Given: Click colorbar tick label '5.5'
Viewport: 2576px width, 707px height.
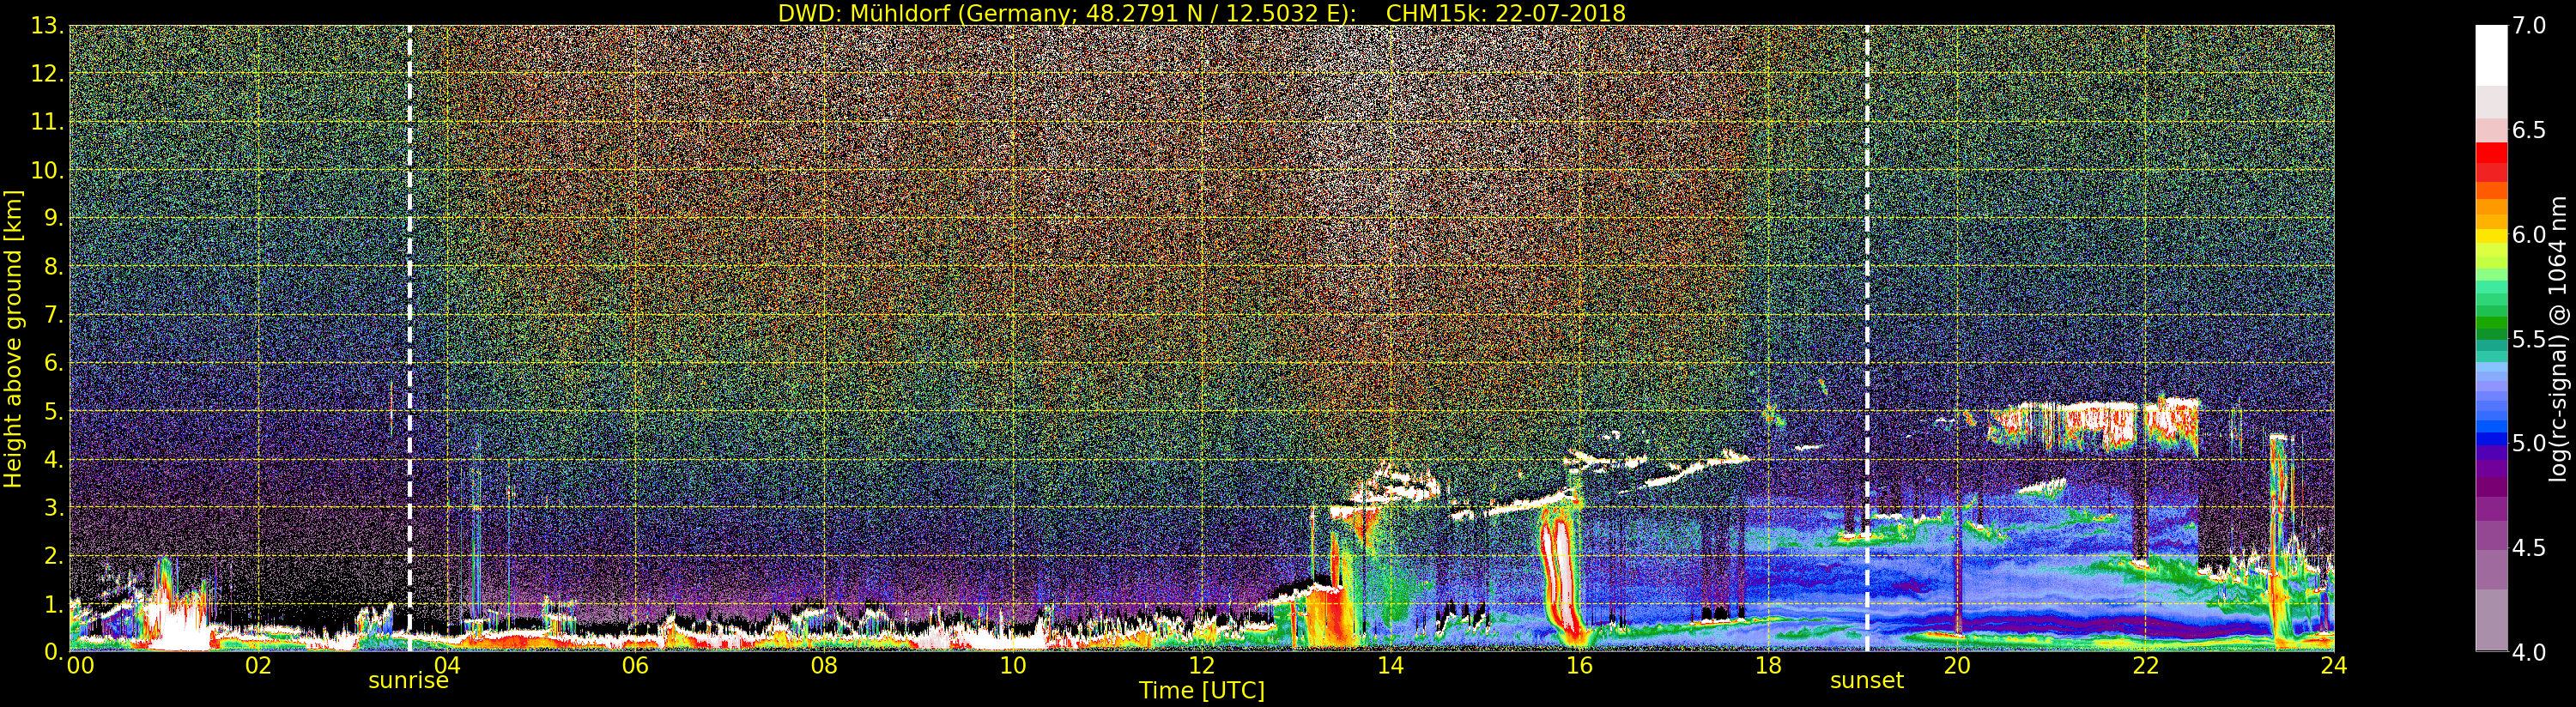Looking at the screenshot, I should tap(2529, 339).
